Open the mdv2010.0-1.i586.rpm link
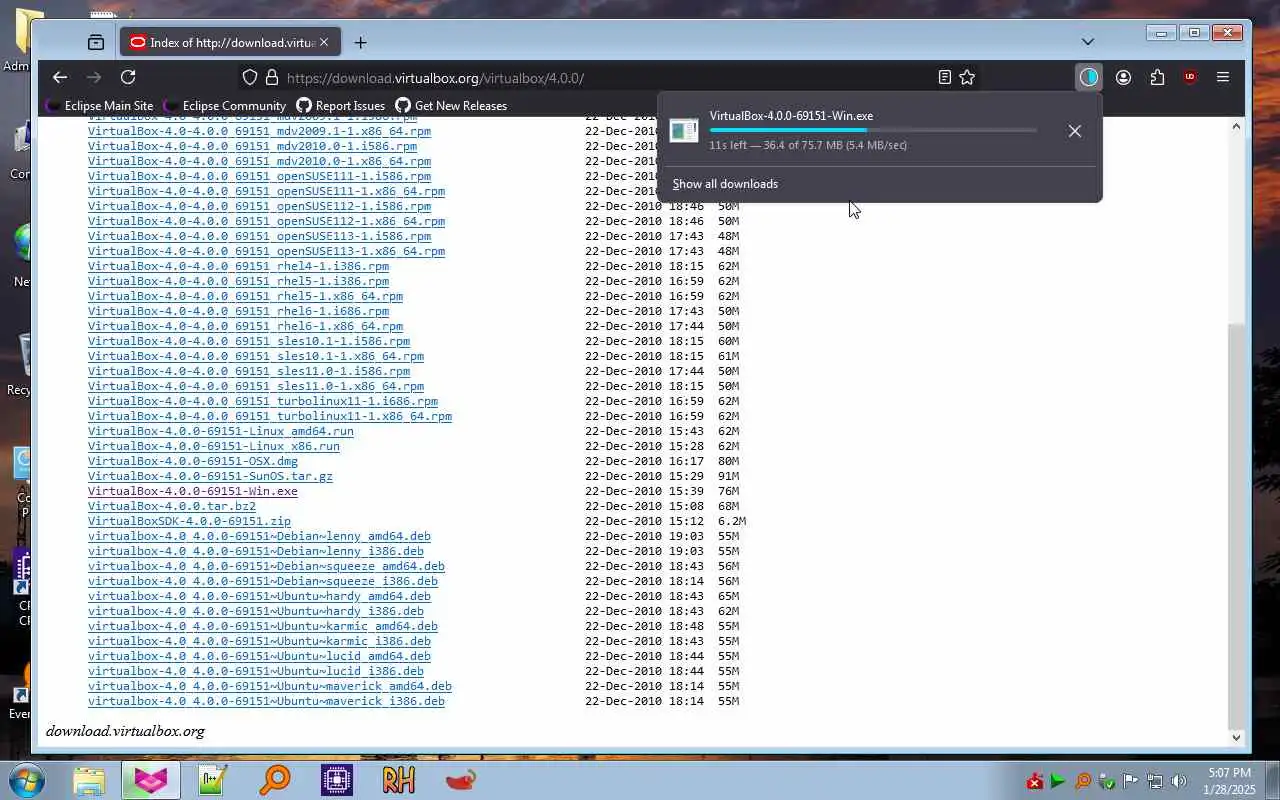 (x=252, y=146)
